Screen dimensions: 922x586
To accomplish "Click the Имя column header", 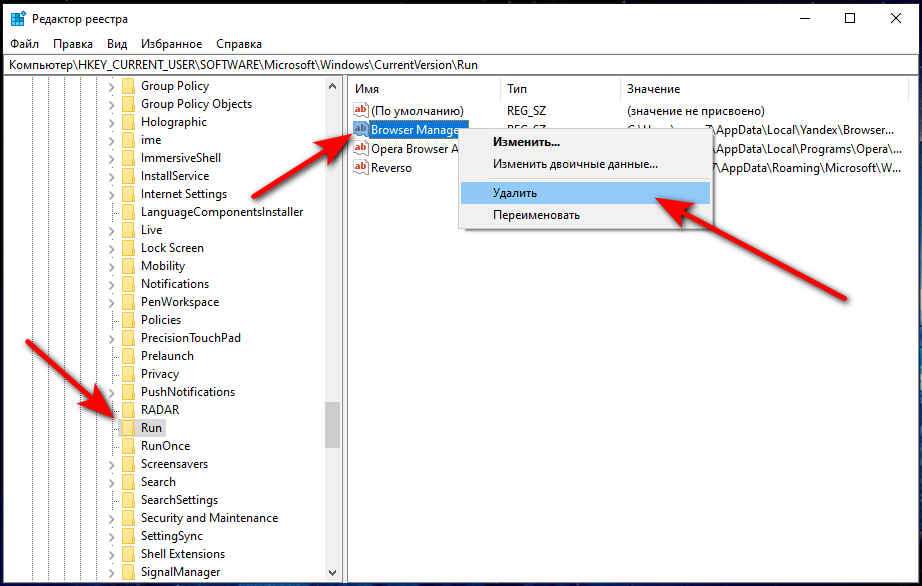I will pyautogui.click(x=367, y=89).
